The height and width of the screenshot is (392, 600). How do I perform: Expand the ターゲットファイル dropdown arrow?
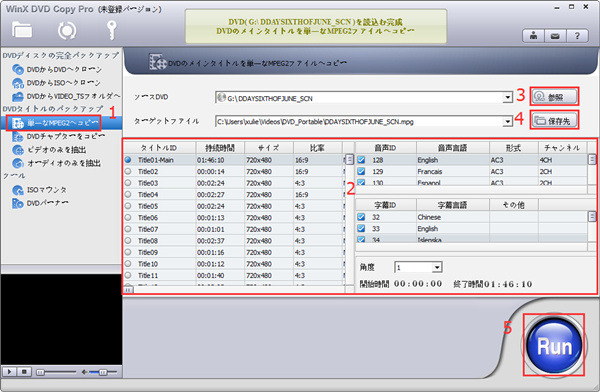tap(508, 122)
